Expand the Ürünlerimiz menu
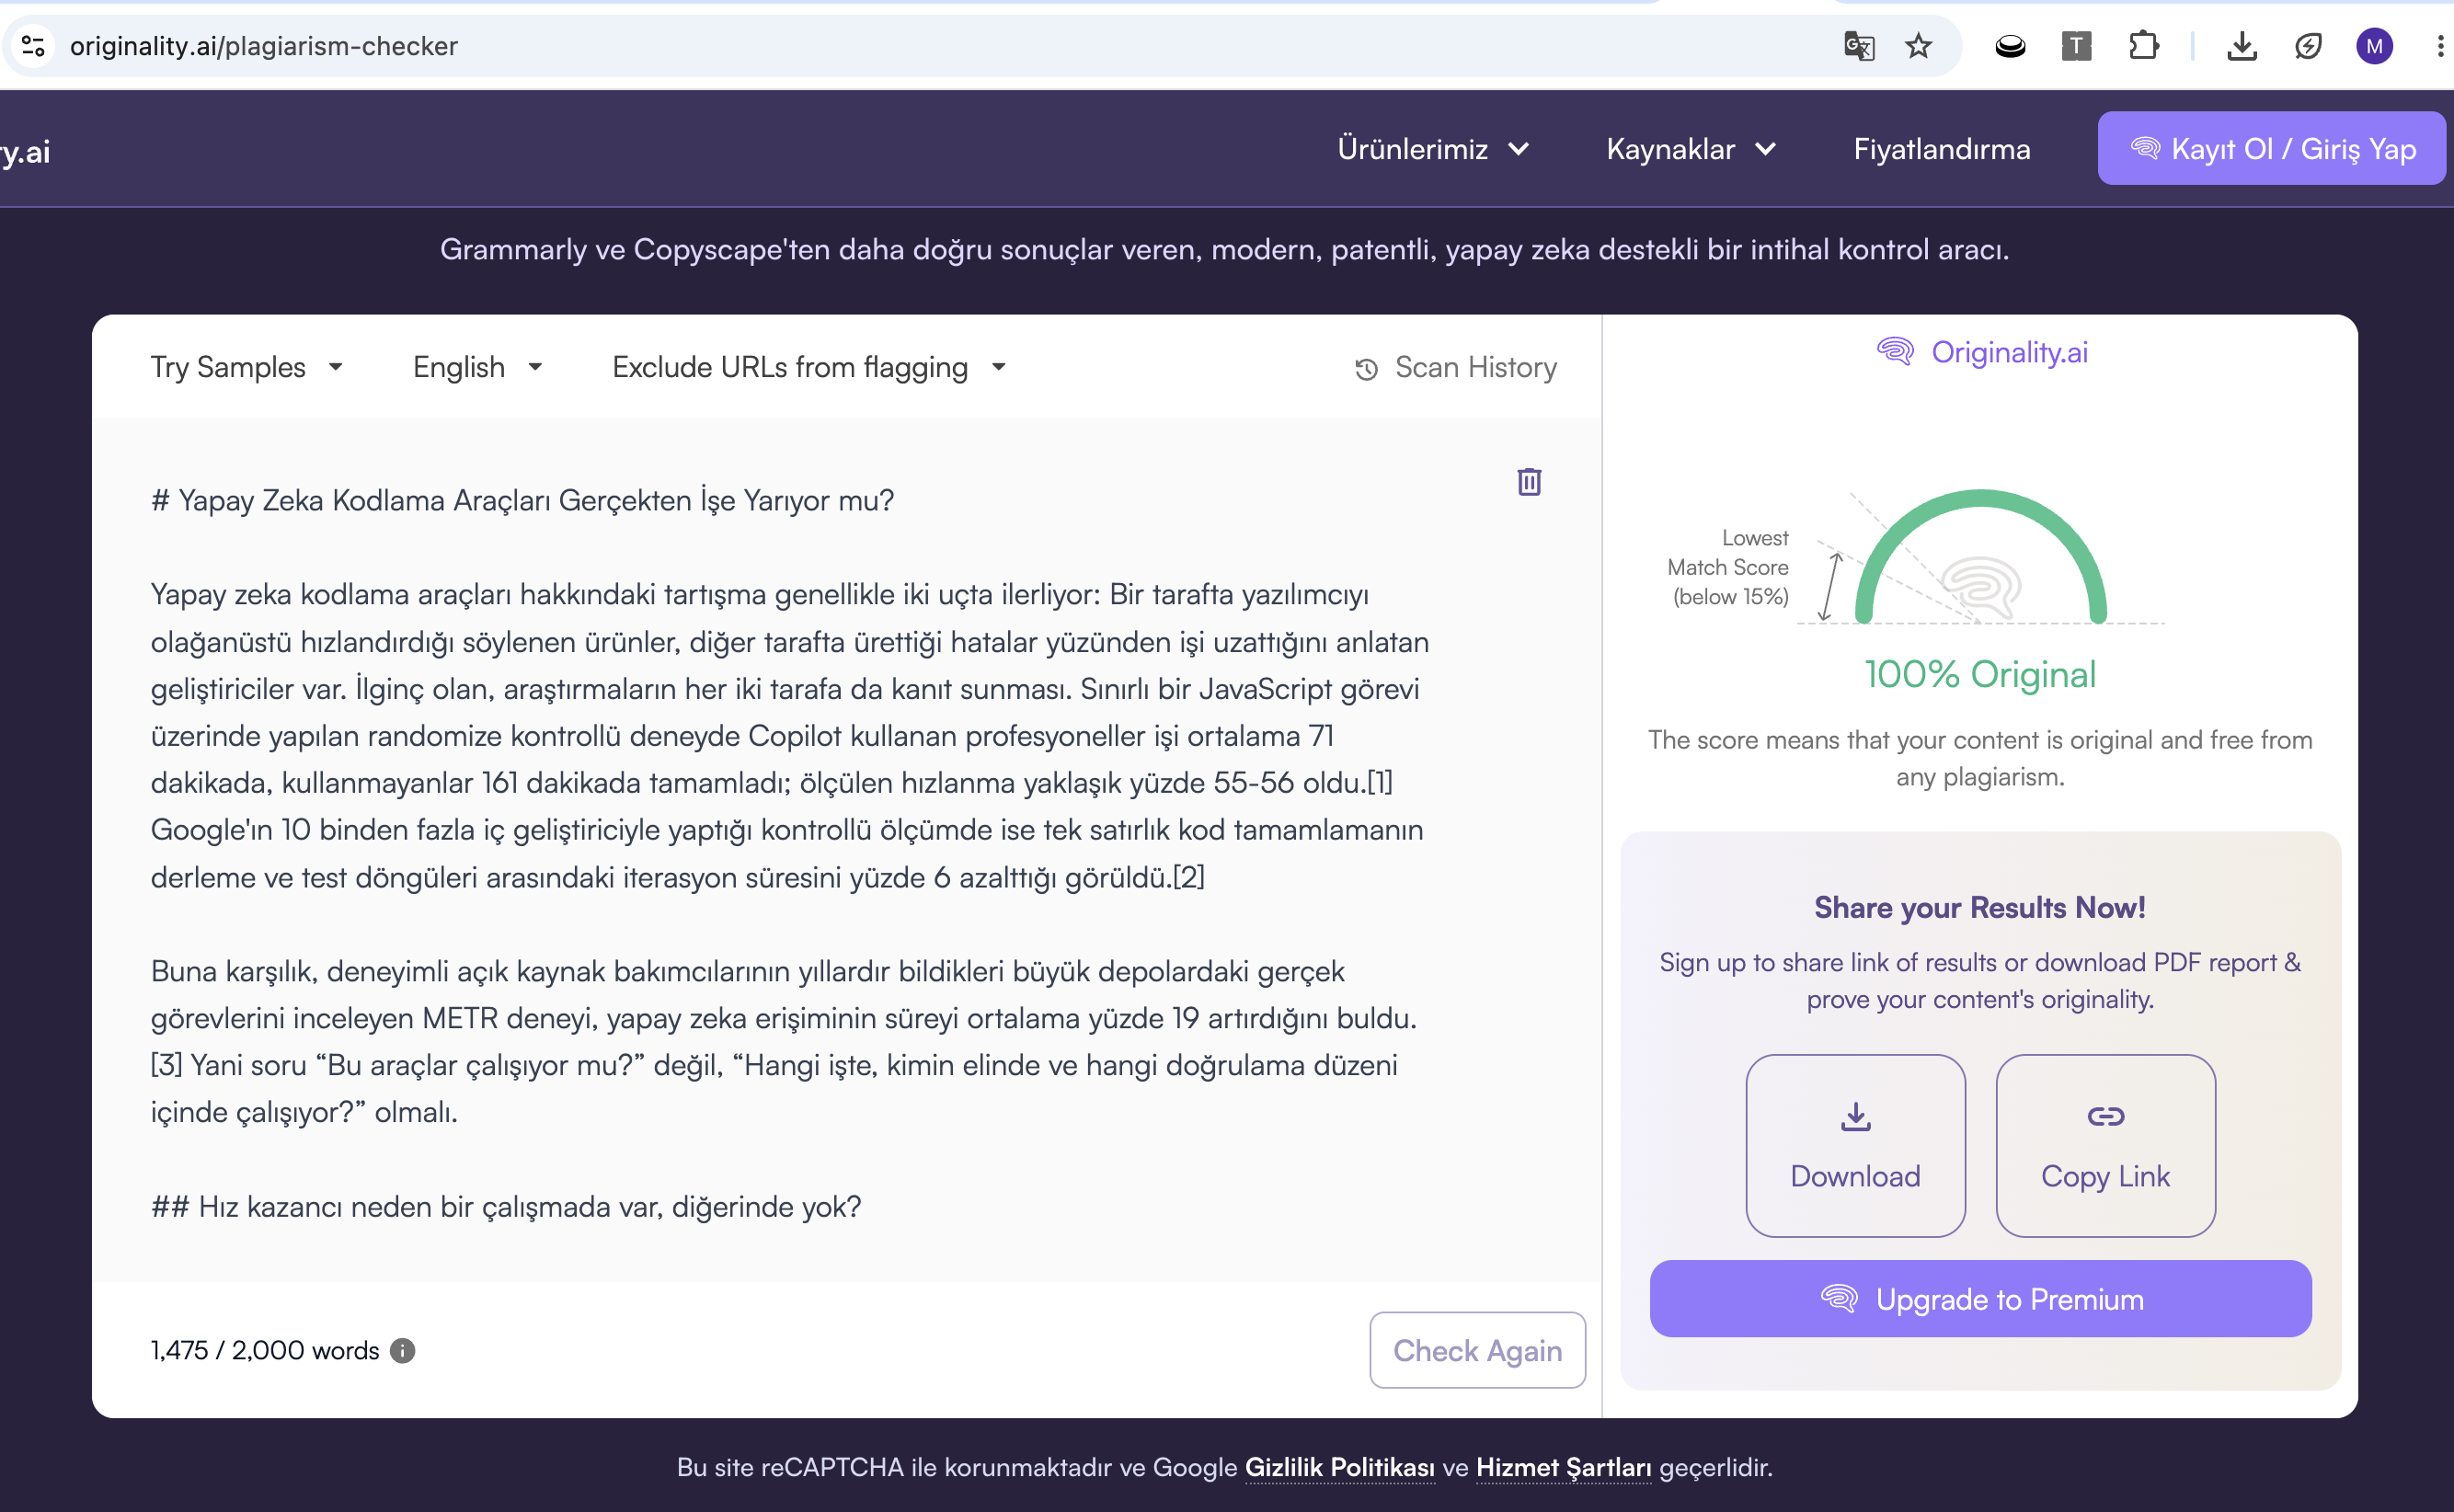 [x=1433, y=149]
